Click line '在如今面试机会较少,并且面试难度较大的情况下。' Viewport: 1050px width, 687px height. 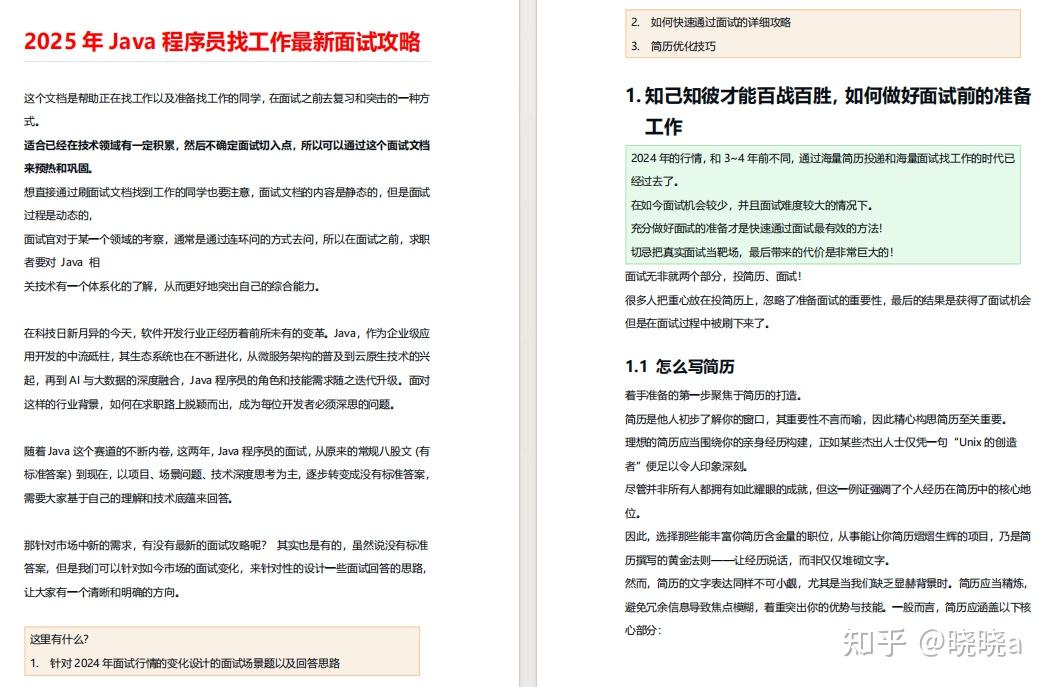[x=751, y=205]
